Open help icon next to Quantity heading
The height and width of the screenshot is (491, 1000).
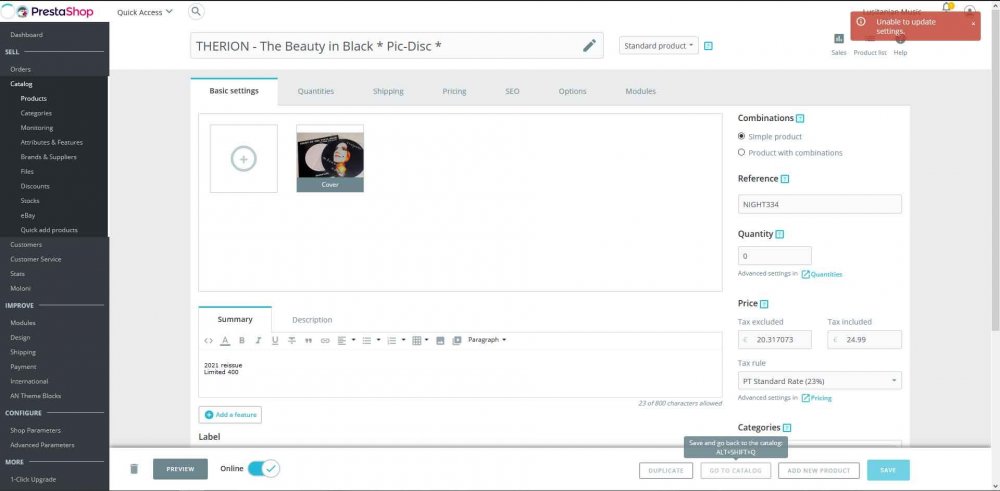780,235
